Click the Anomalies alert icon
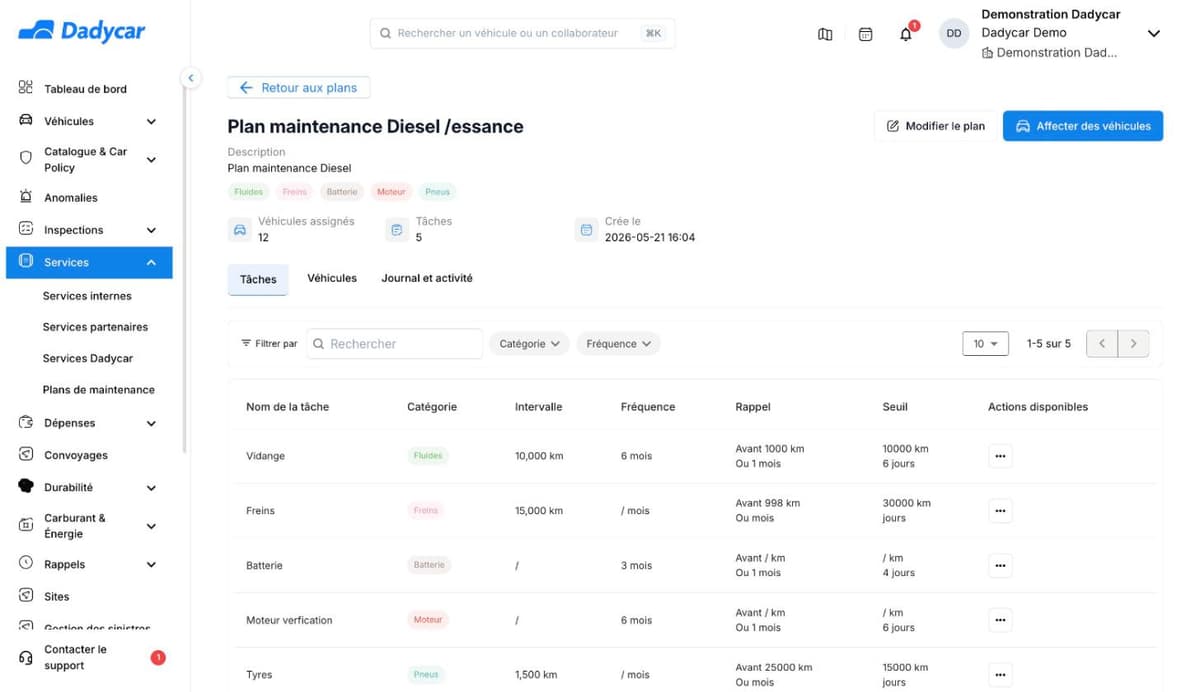 26,197
